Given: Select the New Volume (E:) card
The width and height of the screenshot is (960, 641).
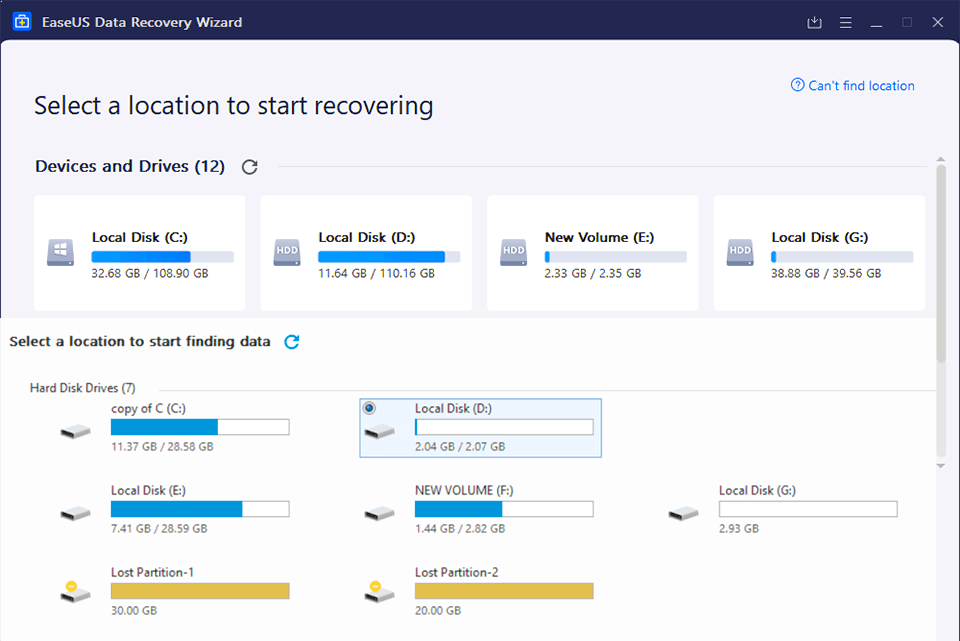Looking at the screenshot, I should pyautogui.click(x=593, y=253).
